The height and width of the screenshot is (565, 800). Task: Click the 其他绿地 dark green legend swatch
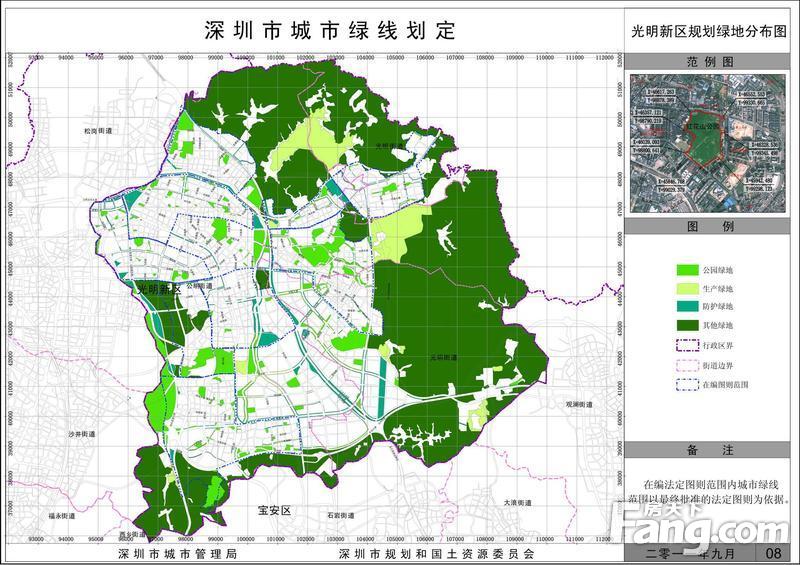click(x=687, y=325)
